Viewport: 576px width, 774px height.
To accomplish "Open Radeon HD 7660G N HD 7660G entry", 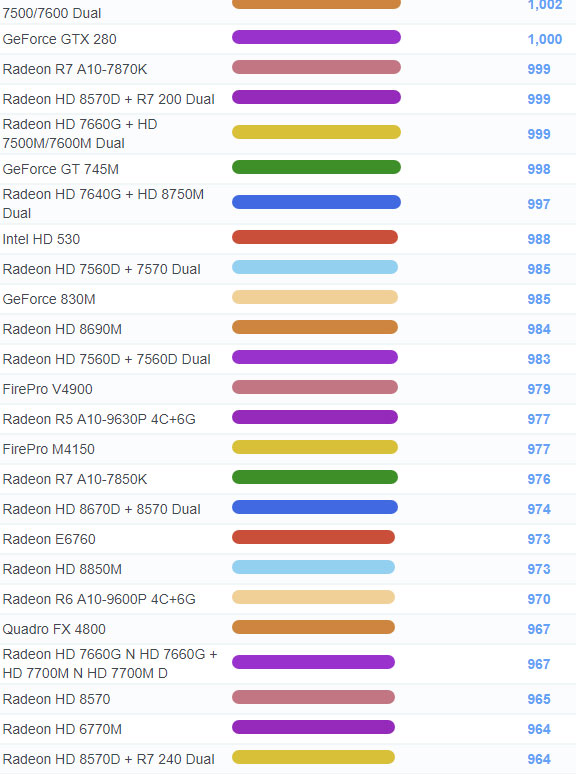I will [x=110, y=664].
